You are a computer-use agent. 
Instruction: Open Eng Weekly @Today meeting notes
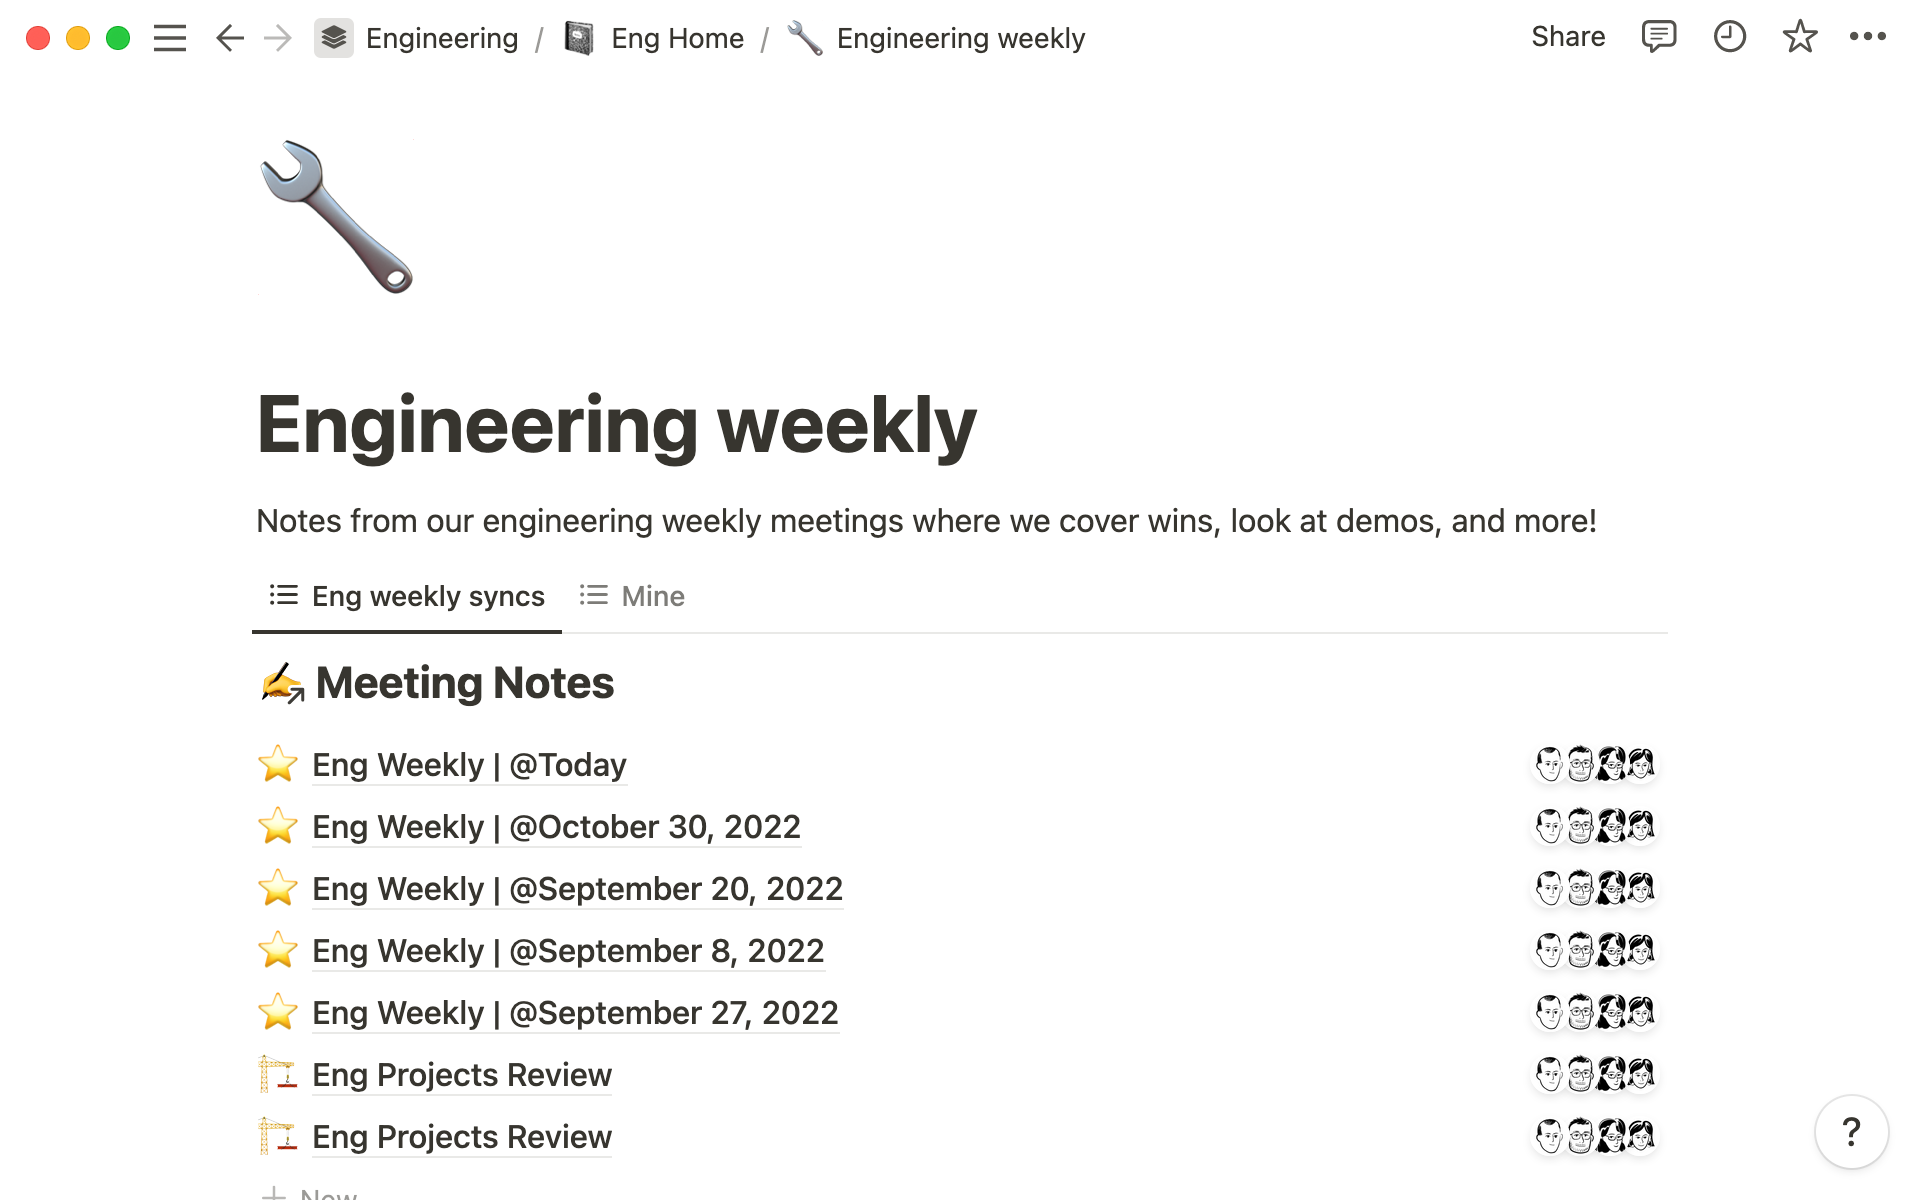coord(469,765)
